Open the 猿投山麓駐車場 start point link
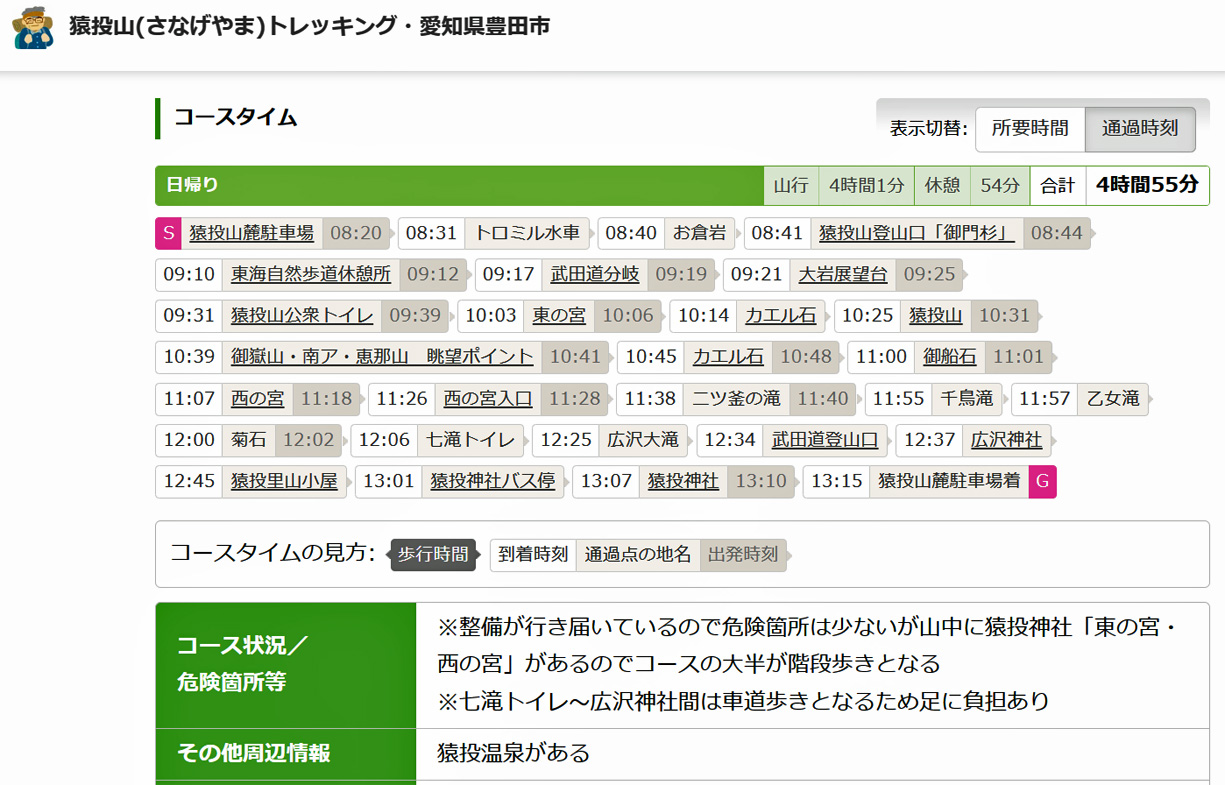1225x785 pixels. [251, 233]
